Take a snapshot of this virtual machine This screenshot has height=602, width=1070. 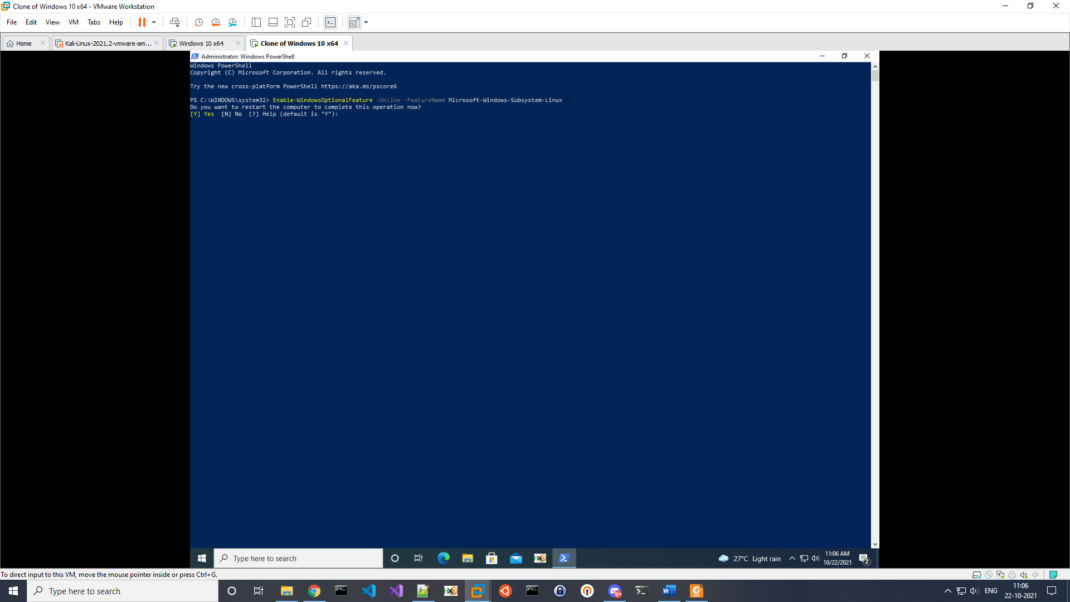tap(199, 23)
